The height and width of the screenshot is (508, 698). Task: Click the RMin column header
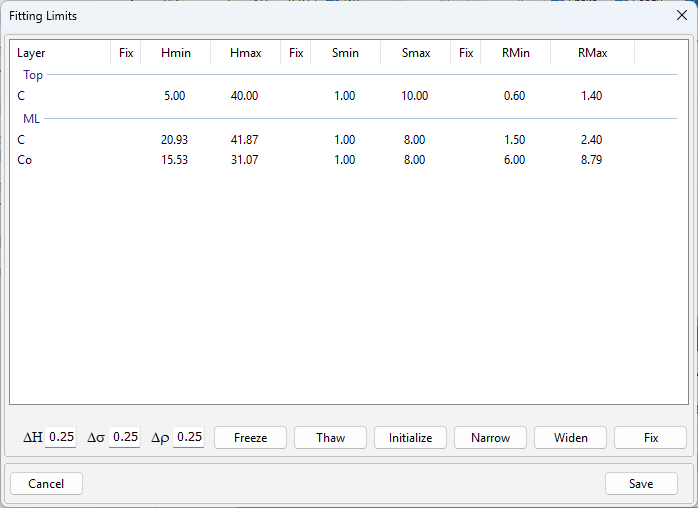point(515,53)
